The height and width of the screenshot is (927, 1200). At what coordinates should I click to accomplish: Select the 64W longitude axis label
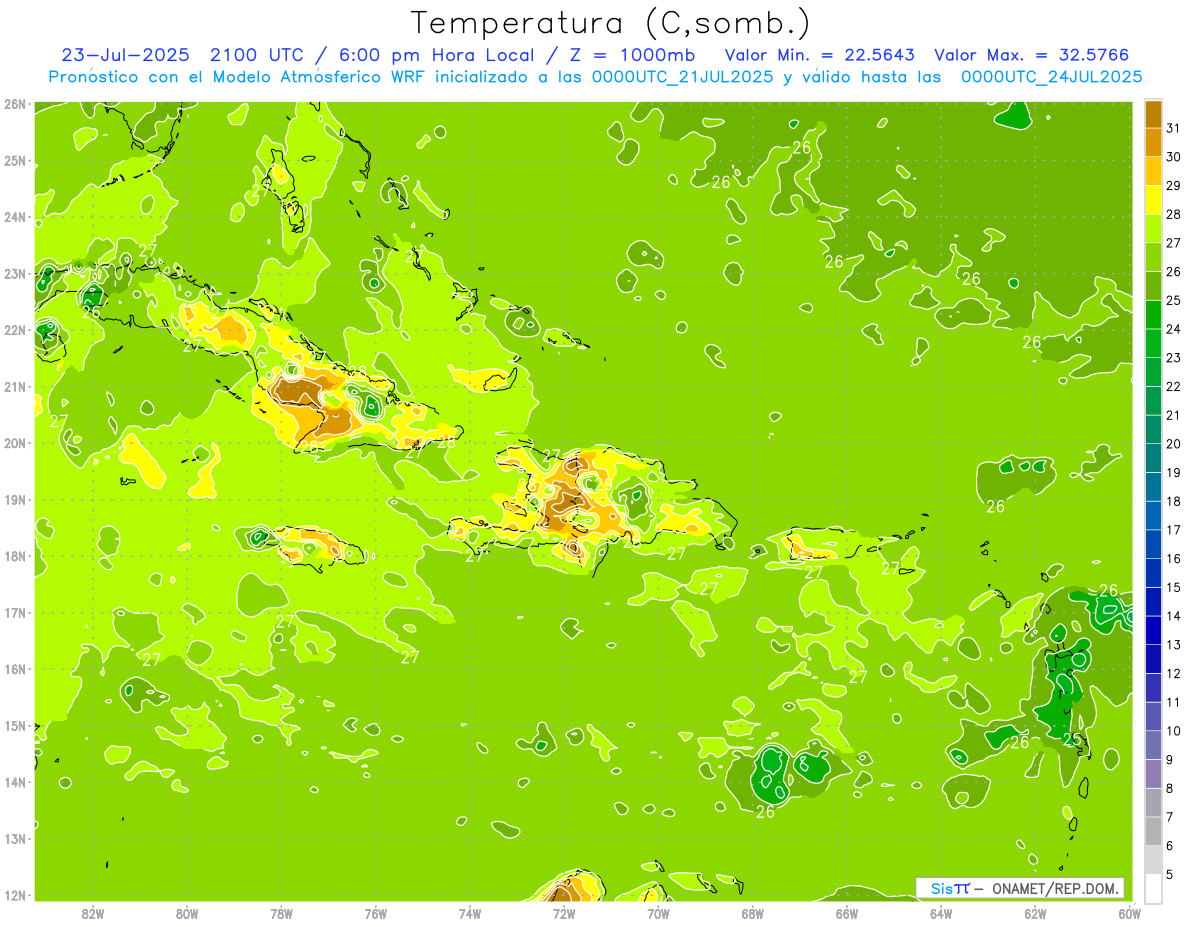coord(941,913)
